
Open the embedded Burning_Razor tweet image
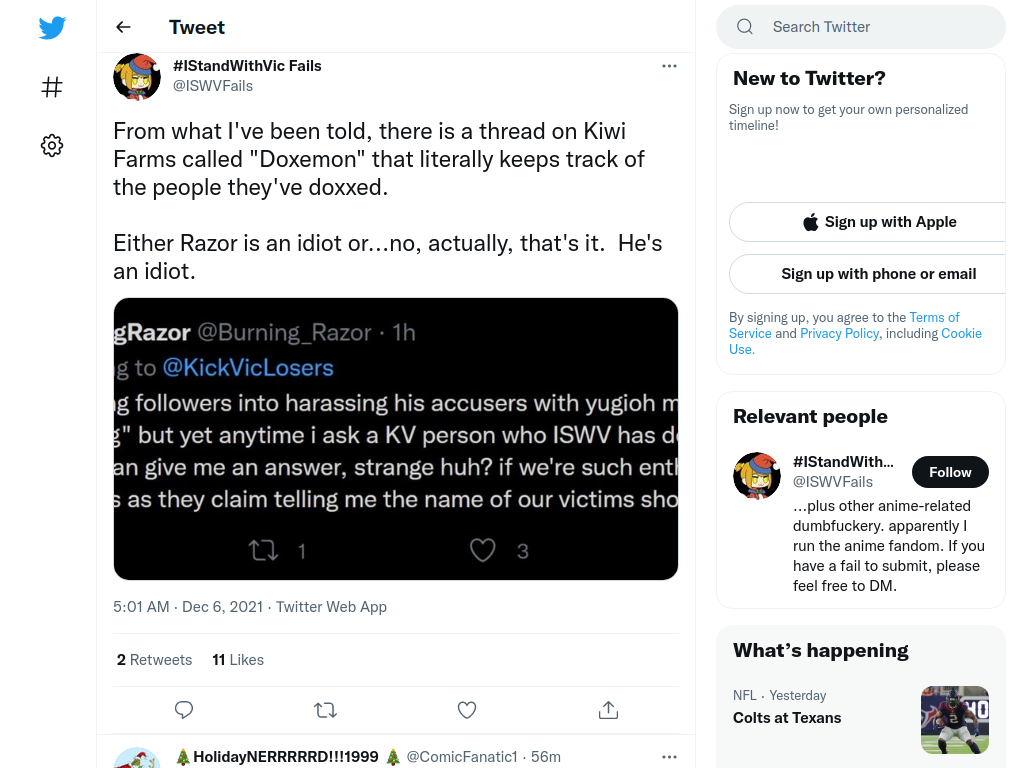click(396, 439)
